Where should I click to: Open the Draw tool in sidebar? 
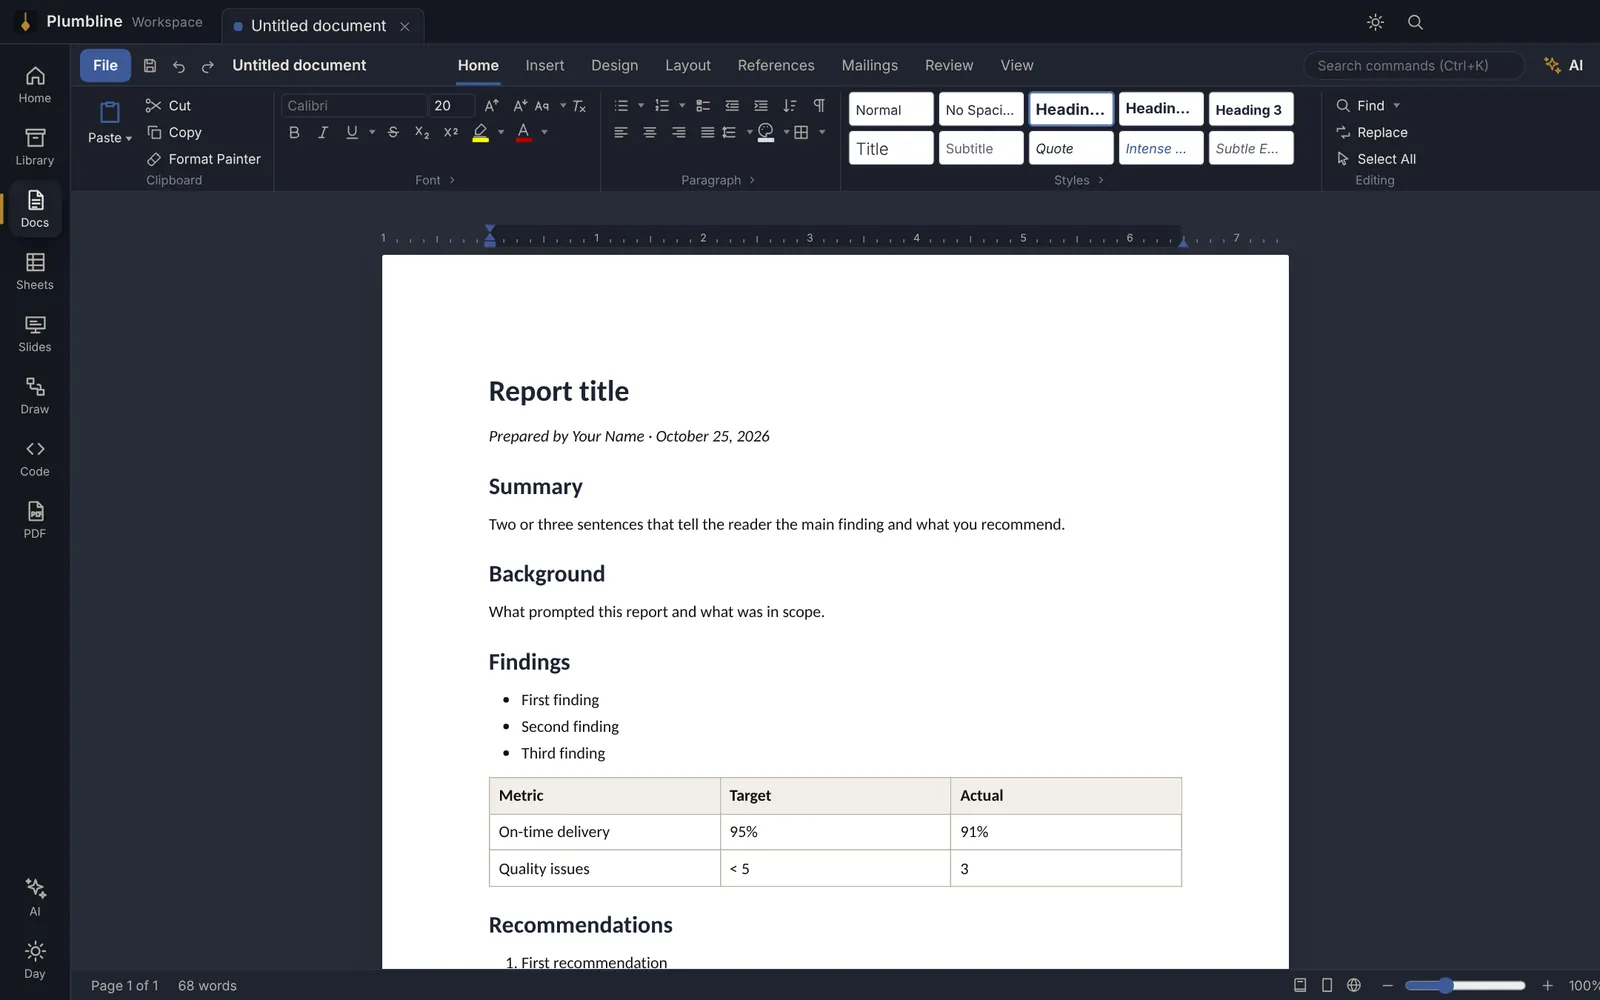[35, 395]
